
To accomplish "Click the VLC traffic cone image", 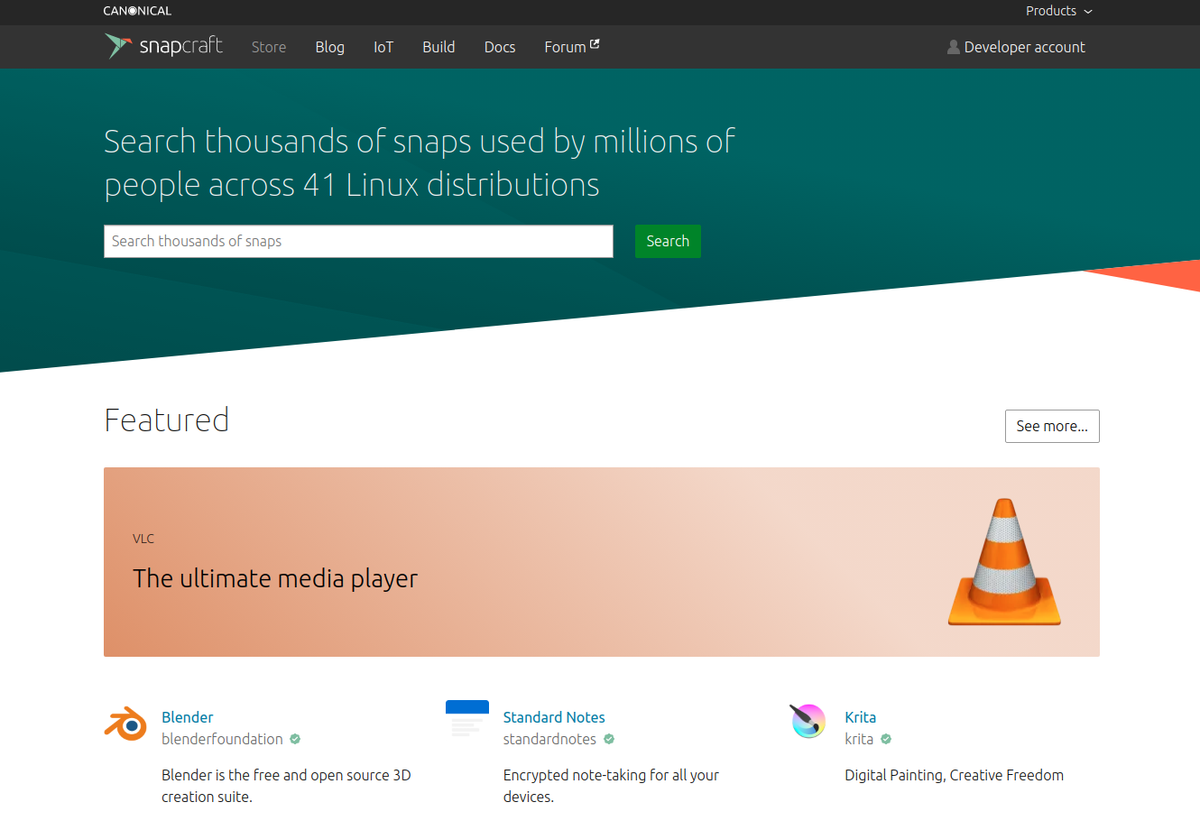I will click(x=1004, y=562).
